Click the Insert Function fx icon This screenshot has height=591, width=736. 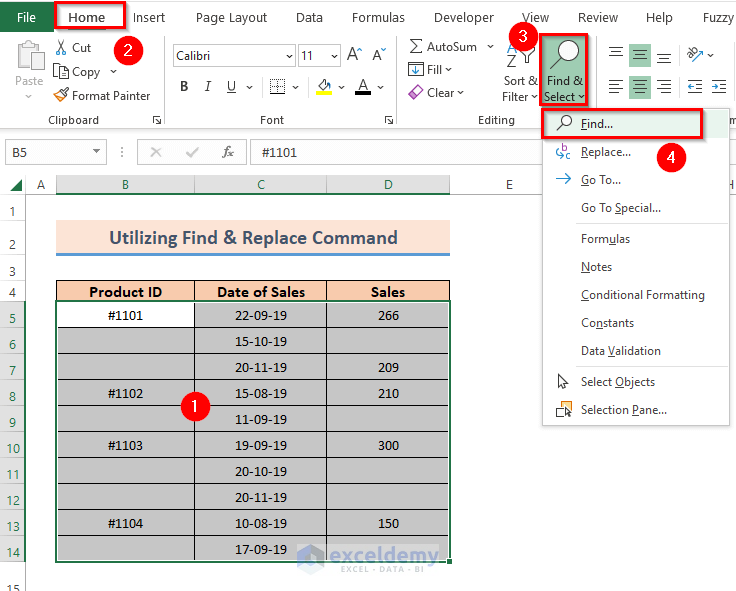click(x=228, y=152)
